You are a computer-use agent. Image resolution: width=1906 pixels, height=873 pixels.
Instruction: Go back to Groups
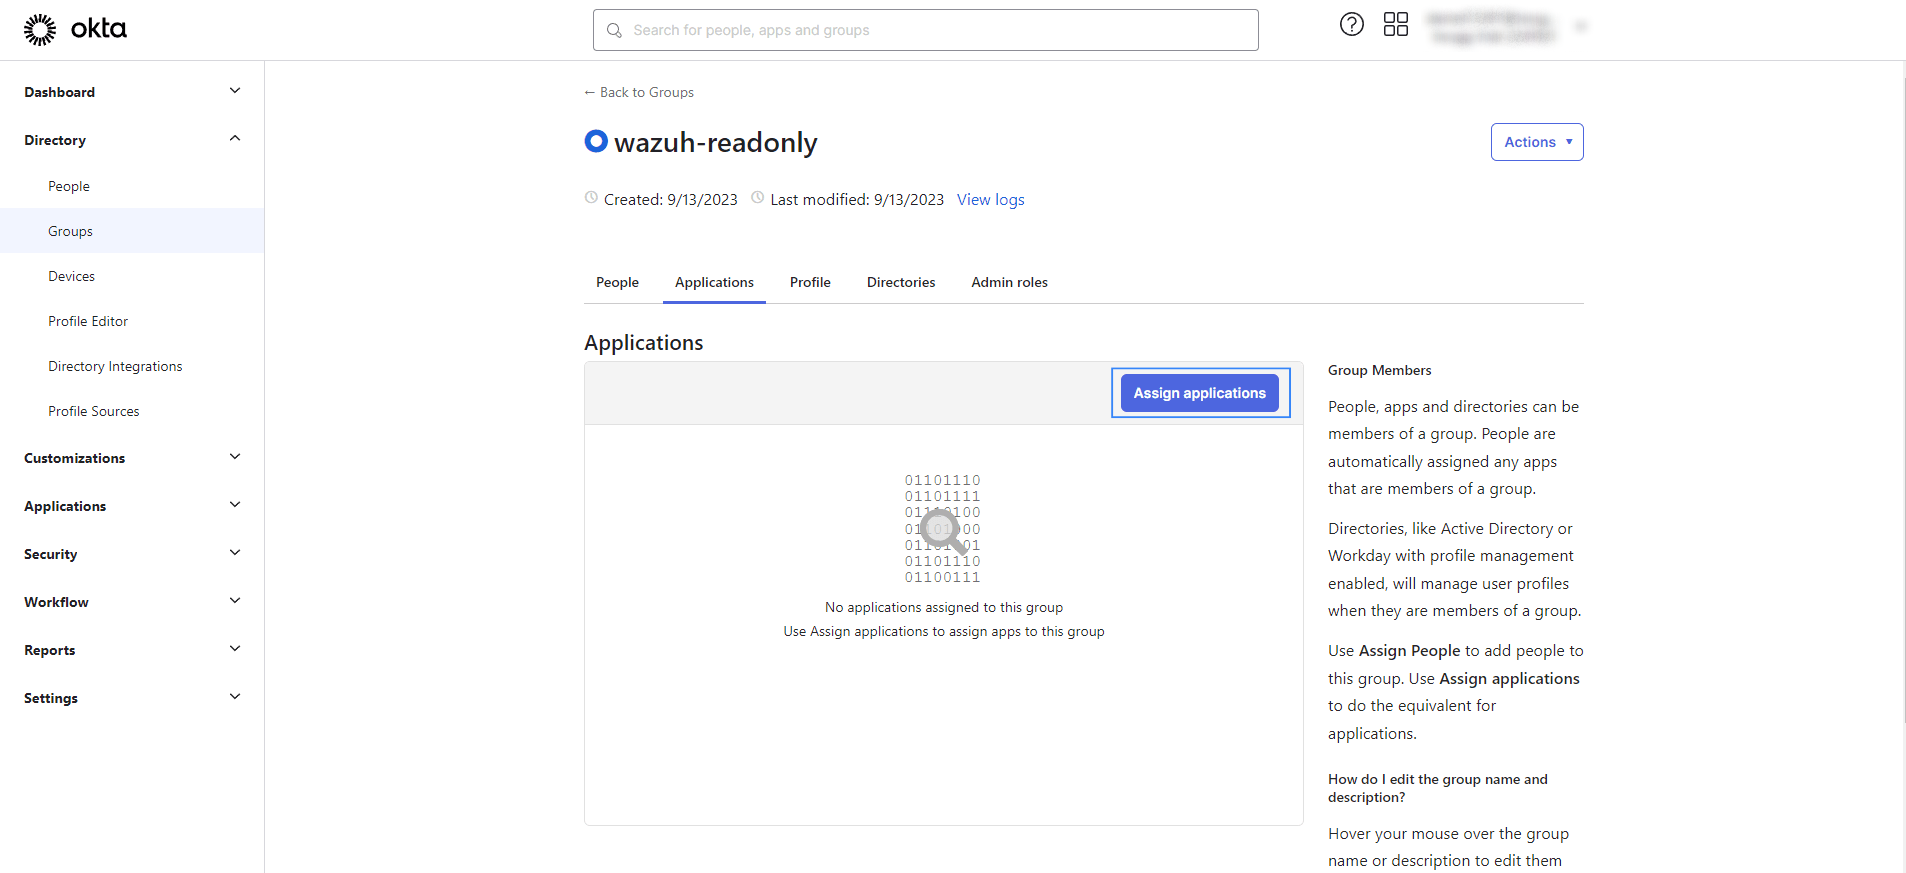[639, 92]
